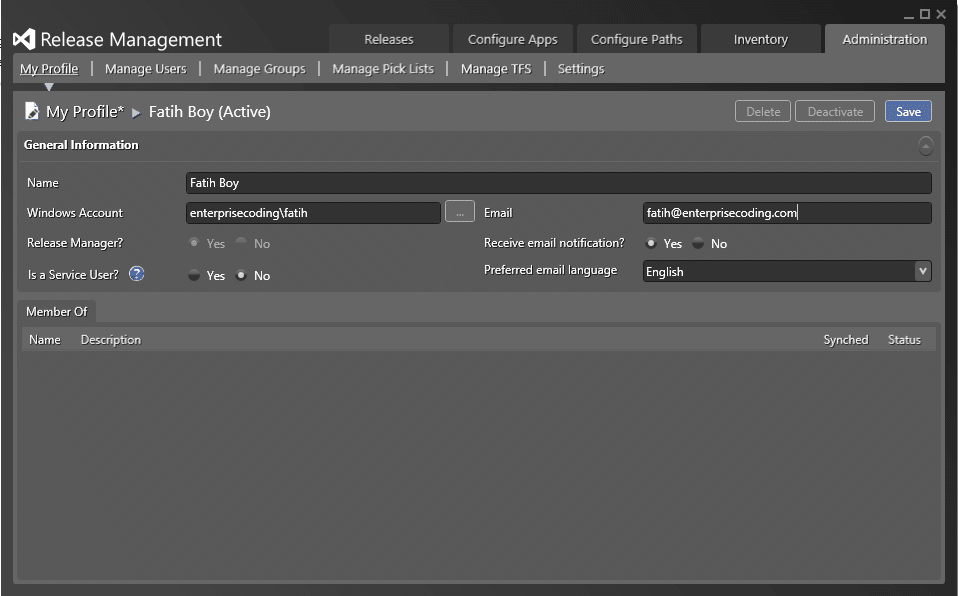Image resolution: width=958 pixels, height=596 pixels.
Task: Click the Email input field
Action: (787, 213)
